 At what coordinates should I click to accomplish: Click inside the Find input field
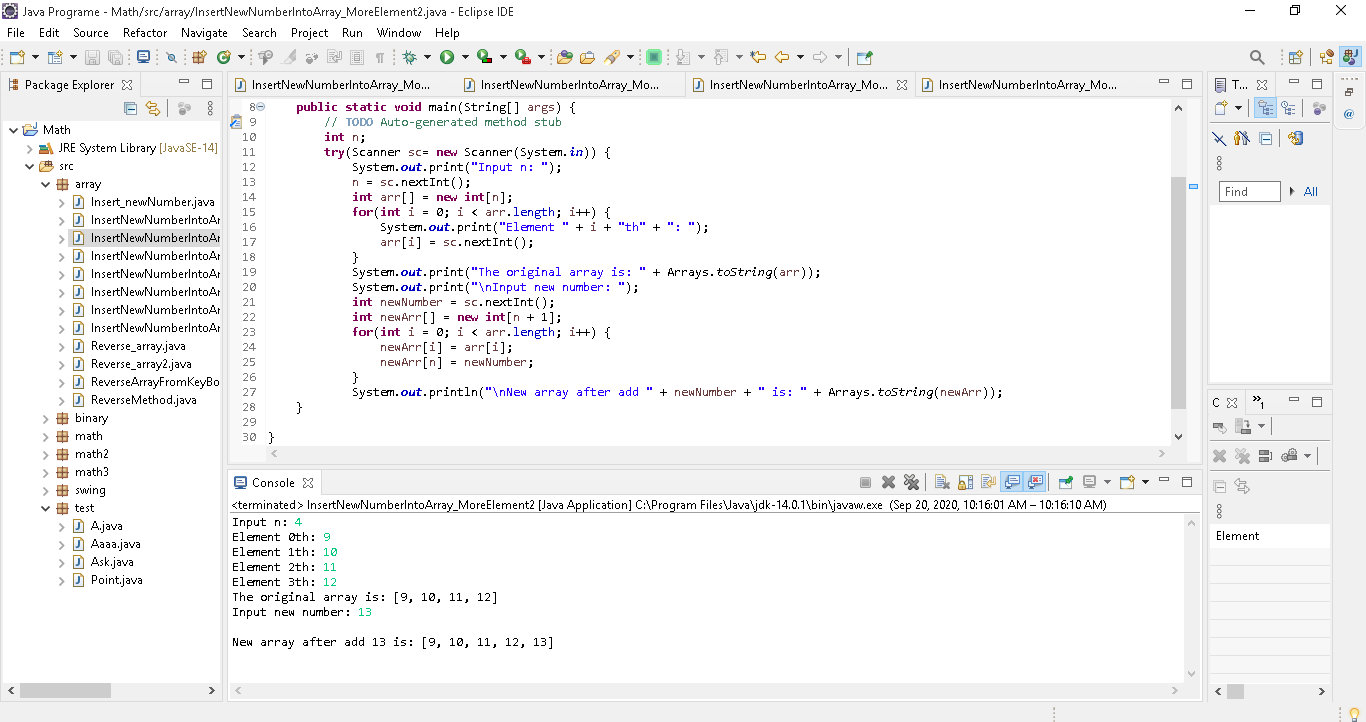point(1248,191)
